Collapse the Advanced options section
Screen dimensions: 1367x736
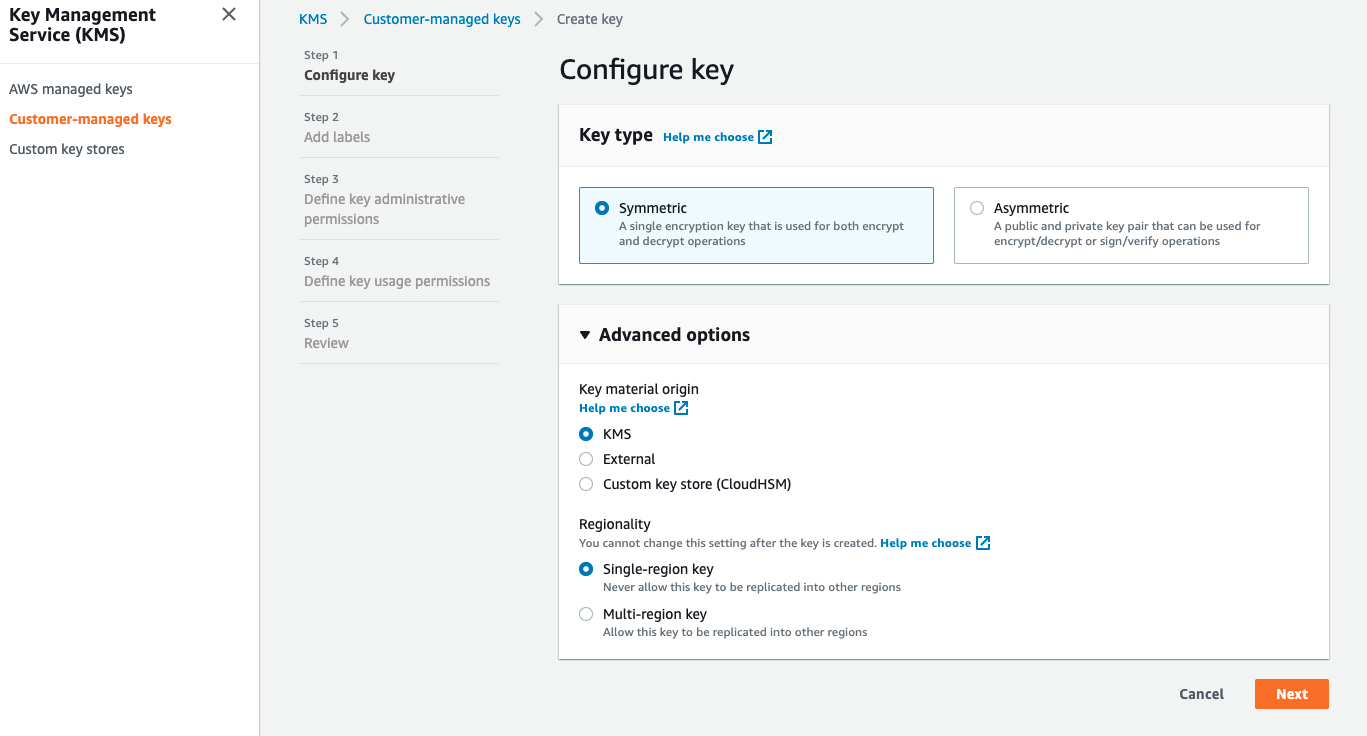click(x=585, y=335)
